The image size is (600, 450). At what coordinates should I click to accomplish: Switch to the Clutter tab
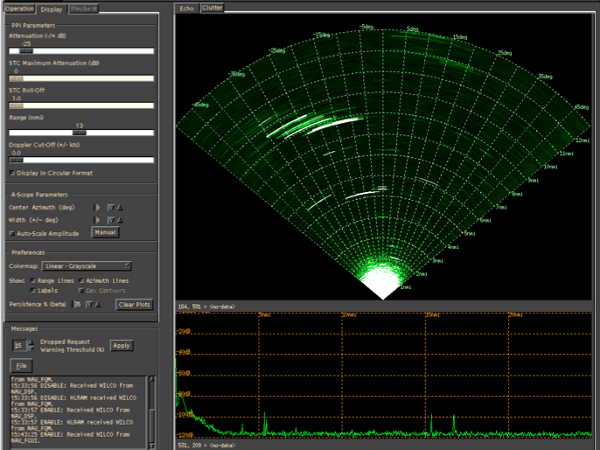point(212,8)
